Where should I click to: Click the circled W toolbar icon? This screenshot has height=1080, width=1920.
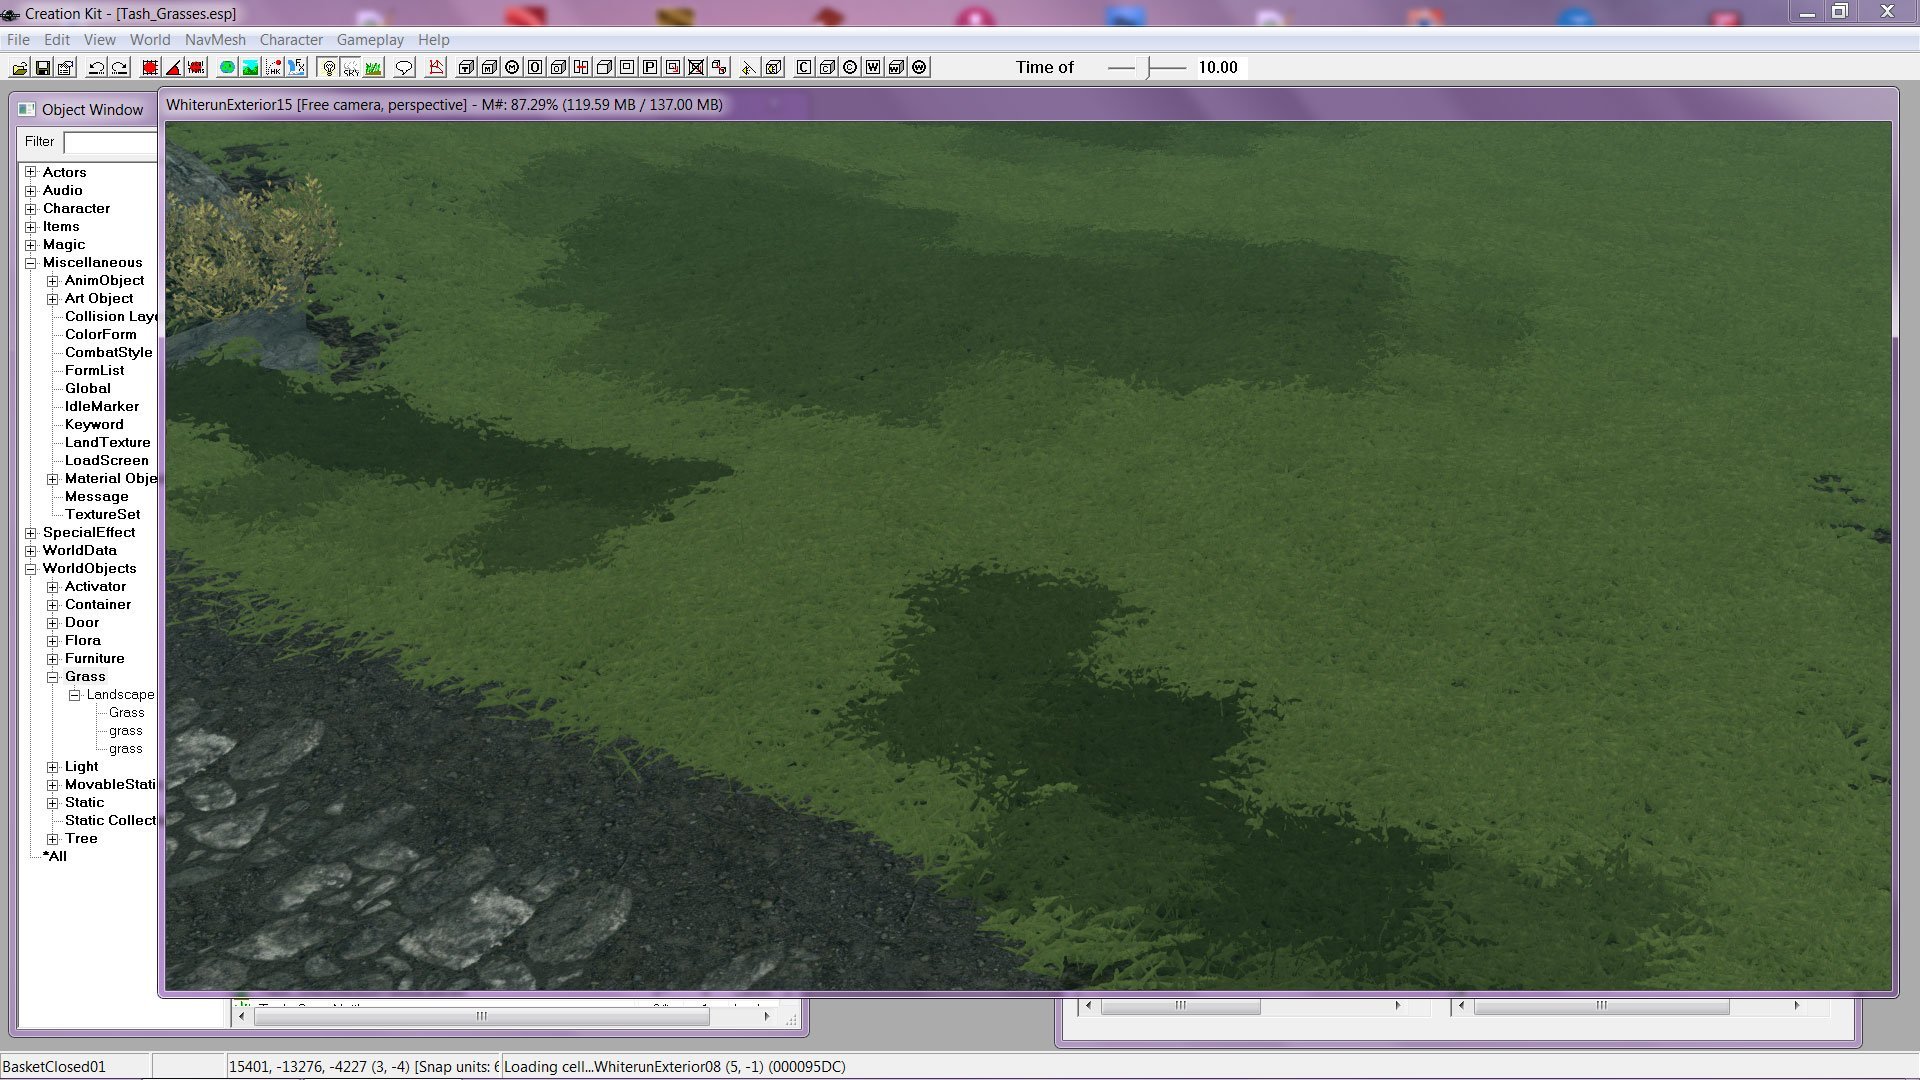919,67
